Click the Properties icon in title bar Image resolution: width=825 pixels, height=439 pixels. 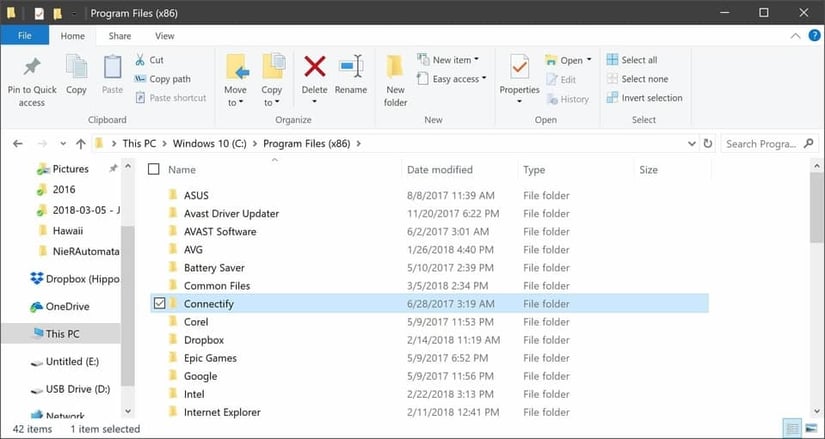click(x=39, y=13)
